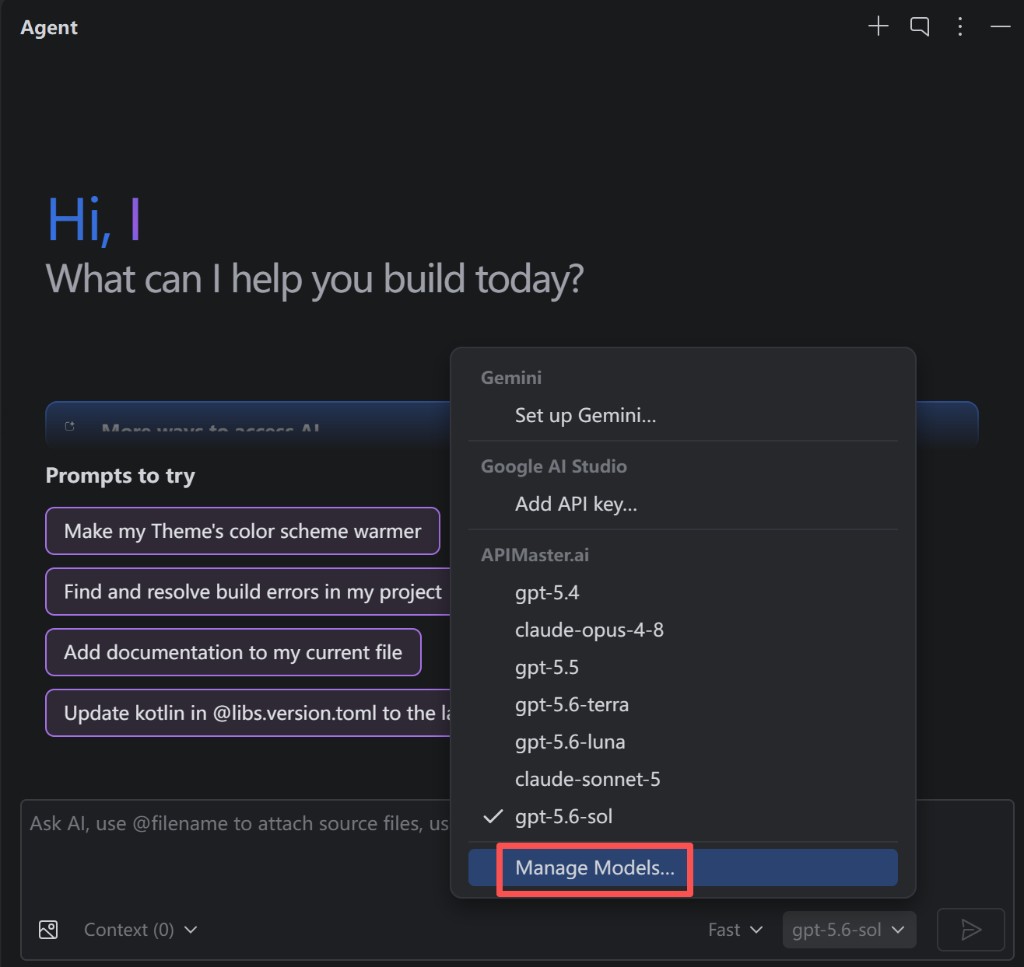Switch to claude-sonnet-5 model
This screenshot has height=967, width=1024.
(x=682, y=778)
